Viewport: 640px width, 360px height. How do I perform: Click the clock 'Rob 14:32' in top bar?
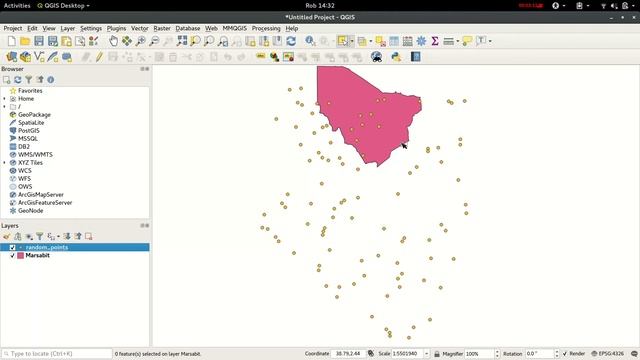pos(320,6)
